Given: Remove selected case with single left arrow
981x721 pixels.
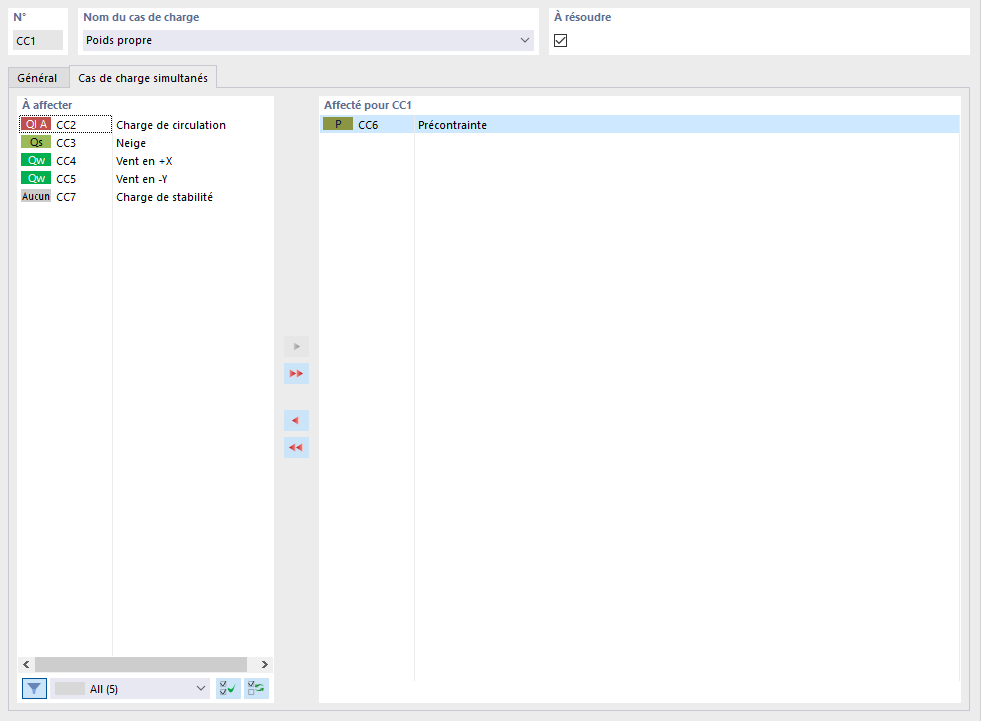Looking at the screenshot, I should (297, 421).
